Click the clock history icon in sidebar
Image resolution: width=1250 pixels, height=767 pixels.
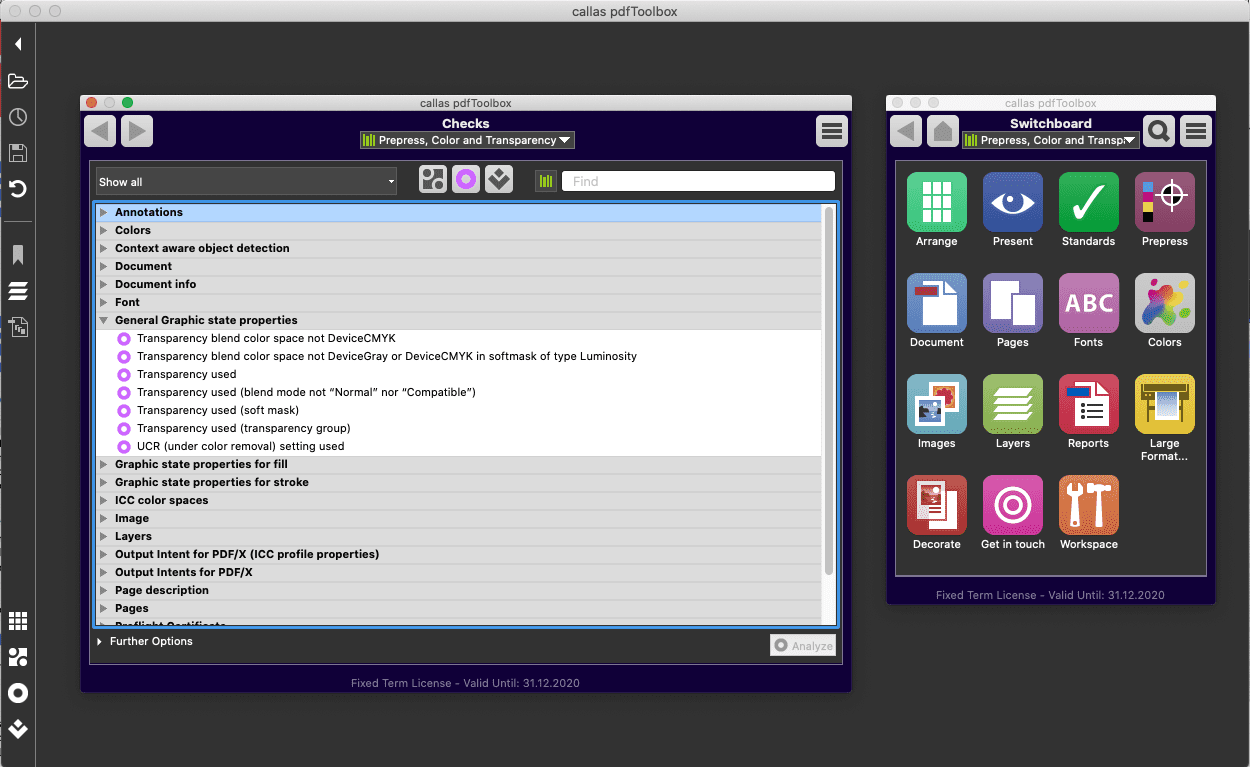coord(17,117)
